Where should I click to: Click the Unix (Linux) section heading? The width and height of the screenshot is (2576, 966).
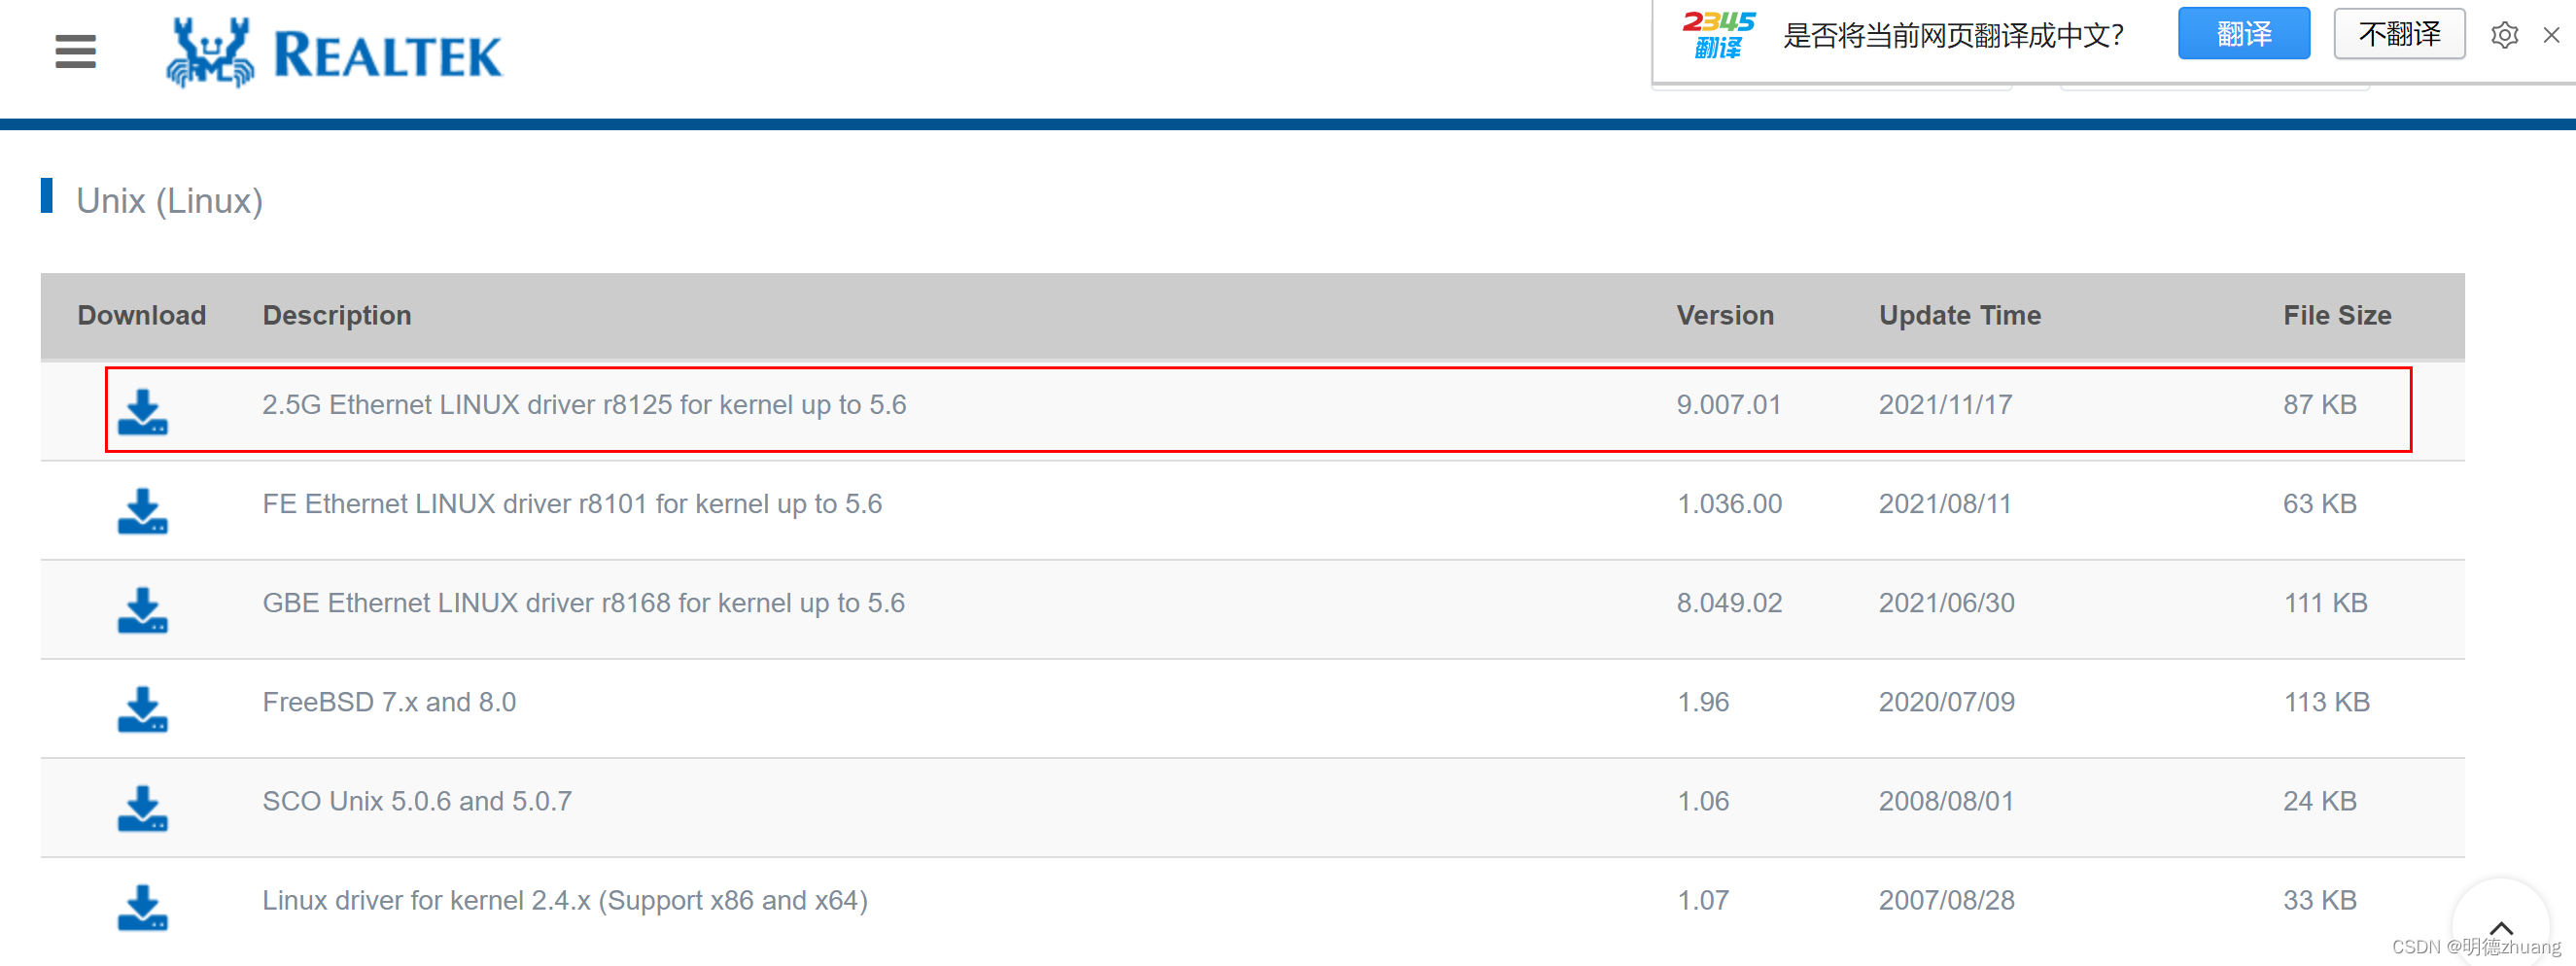169,201
